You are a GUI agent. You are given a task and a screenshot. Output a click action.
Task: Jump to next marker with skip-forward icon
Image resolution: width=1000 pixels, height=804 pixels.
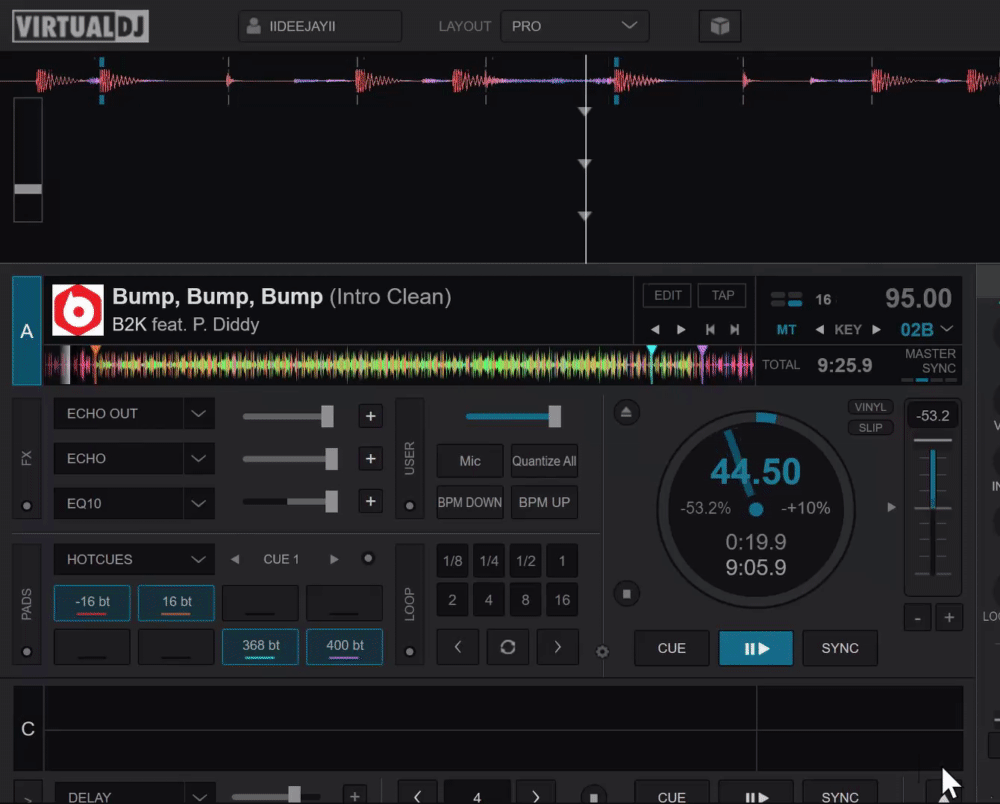pyautogui.click(x=735, y=330)
